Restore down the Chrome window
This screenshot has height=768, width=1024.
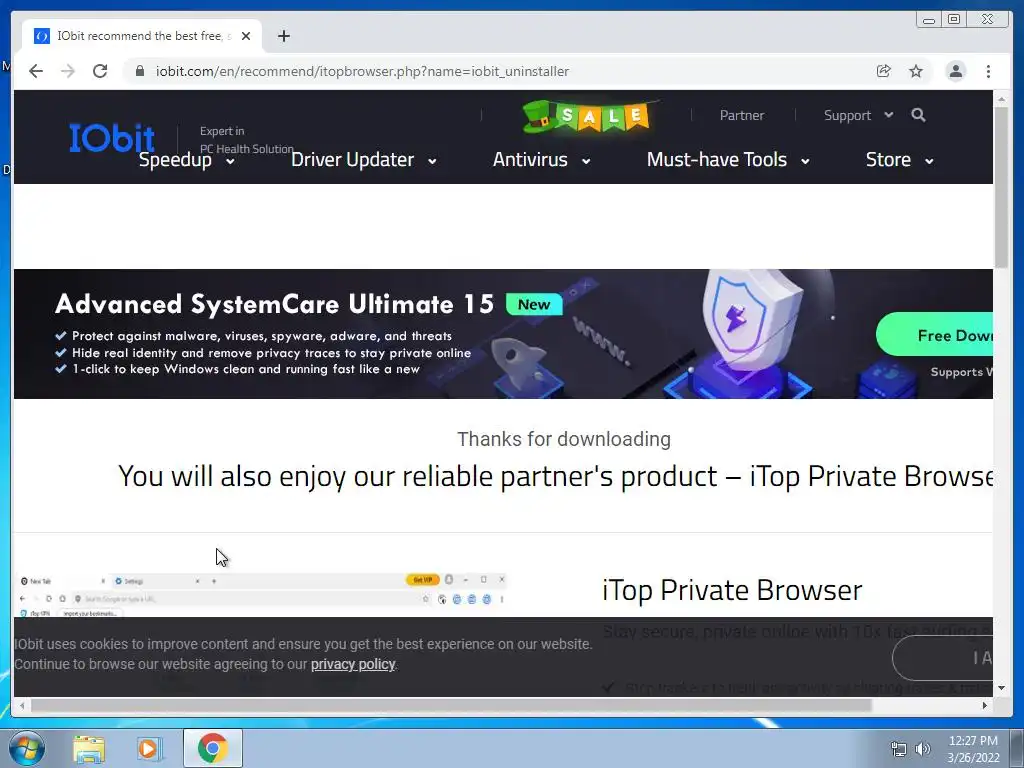(x=954, y=20)
